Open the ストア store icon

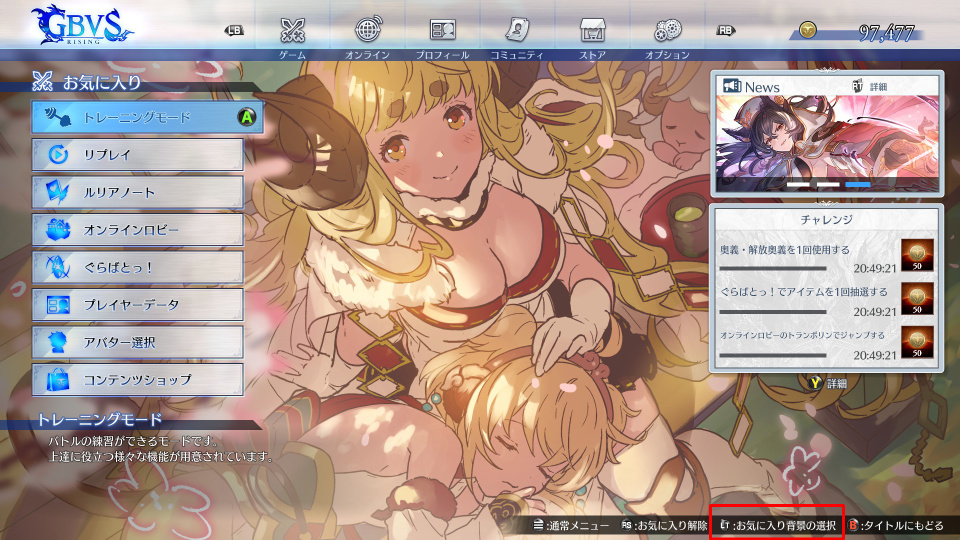click(593, 30)
